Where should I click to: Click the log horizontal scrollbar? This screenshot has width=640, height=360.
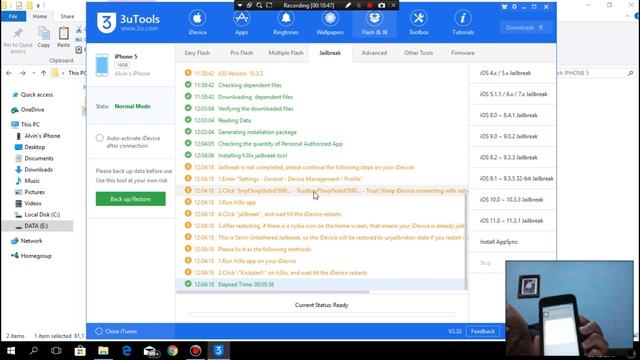tap(273, 292)
